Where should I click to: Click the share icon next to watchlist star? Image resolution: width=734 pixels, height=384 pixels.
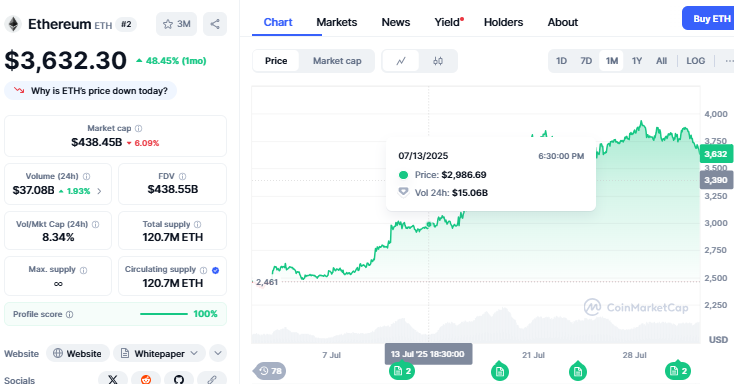(215, 24)
